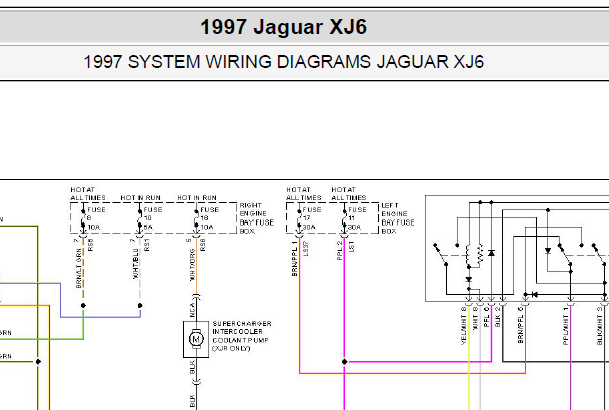
Task: Select the "FUSE 11 30A" label
Action: pos(357,218)
